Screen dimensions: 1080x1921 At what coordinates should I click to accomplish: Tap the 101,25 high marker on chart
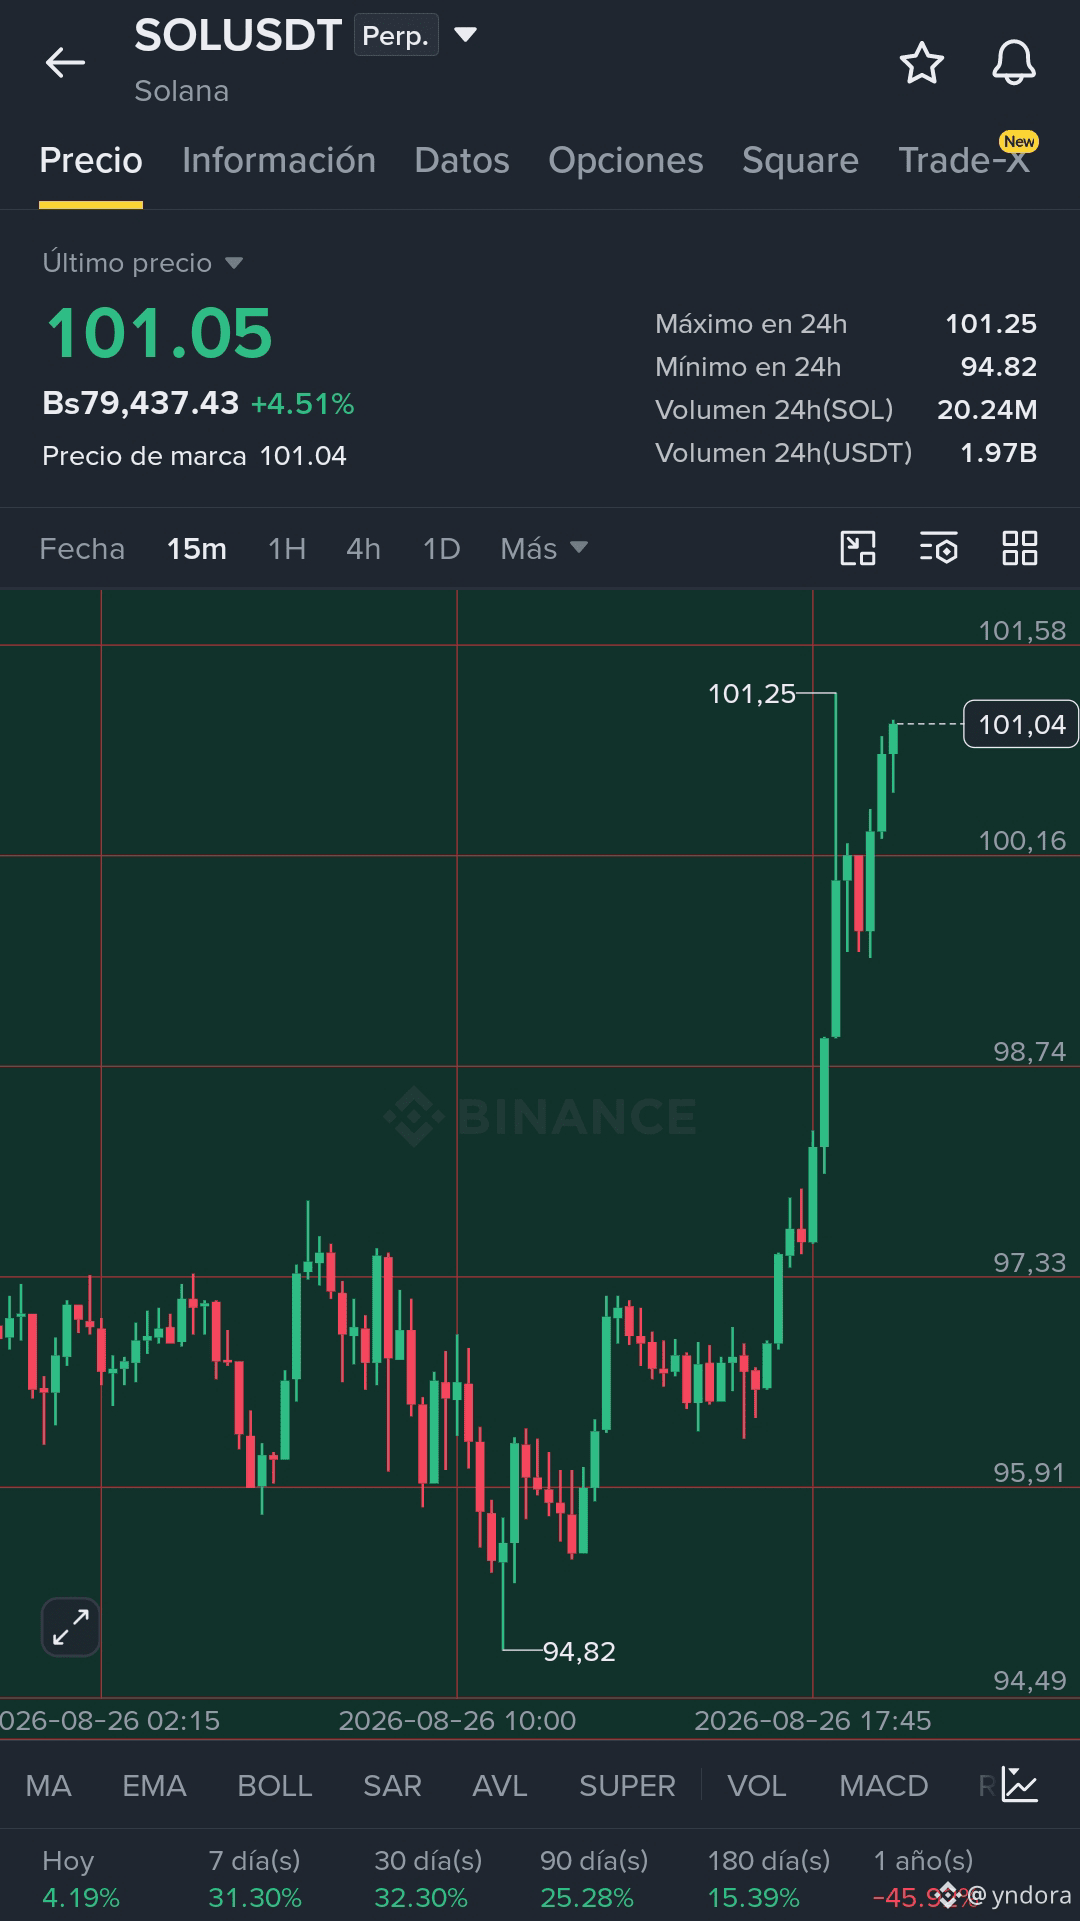click(752, 693)
